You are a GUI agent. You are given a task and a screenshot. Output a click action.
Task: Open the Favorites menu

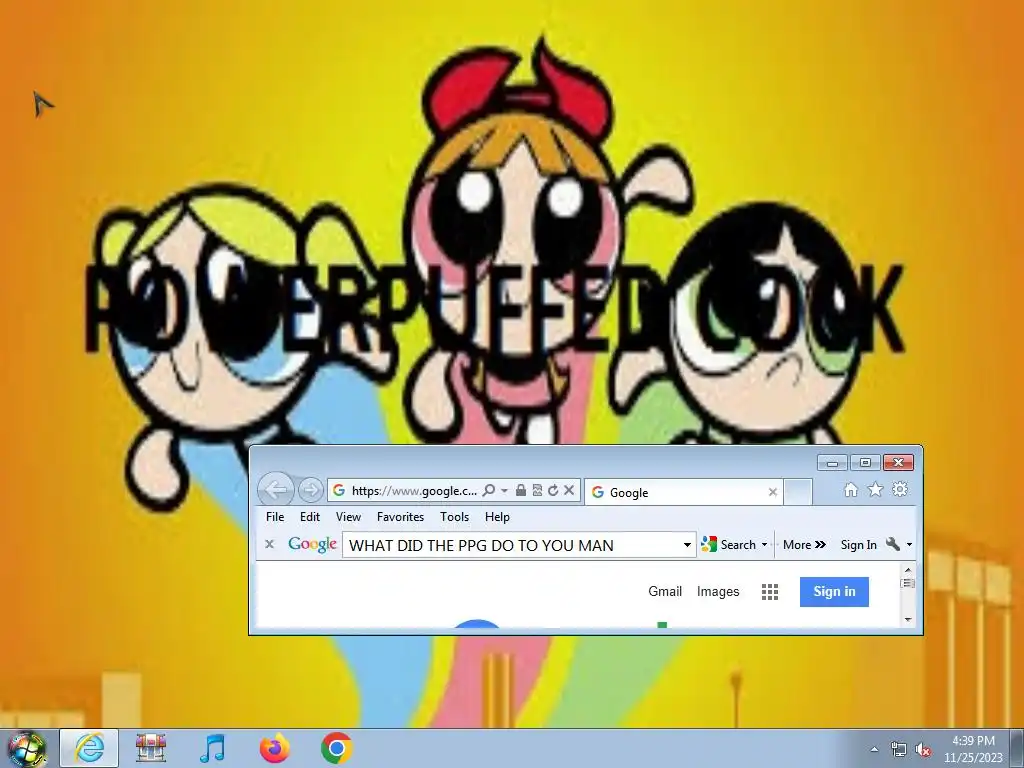click(400, 517)
